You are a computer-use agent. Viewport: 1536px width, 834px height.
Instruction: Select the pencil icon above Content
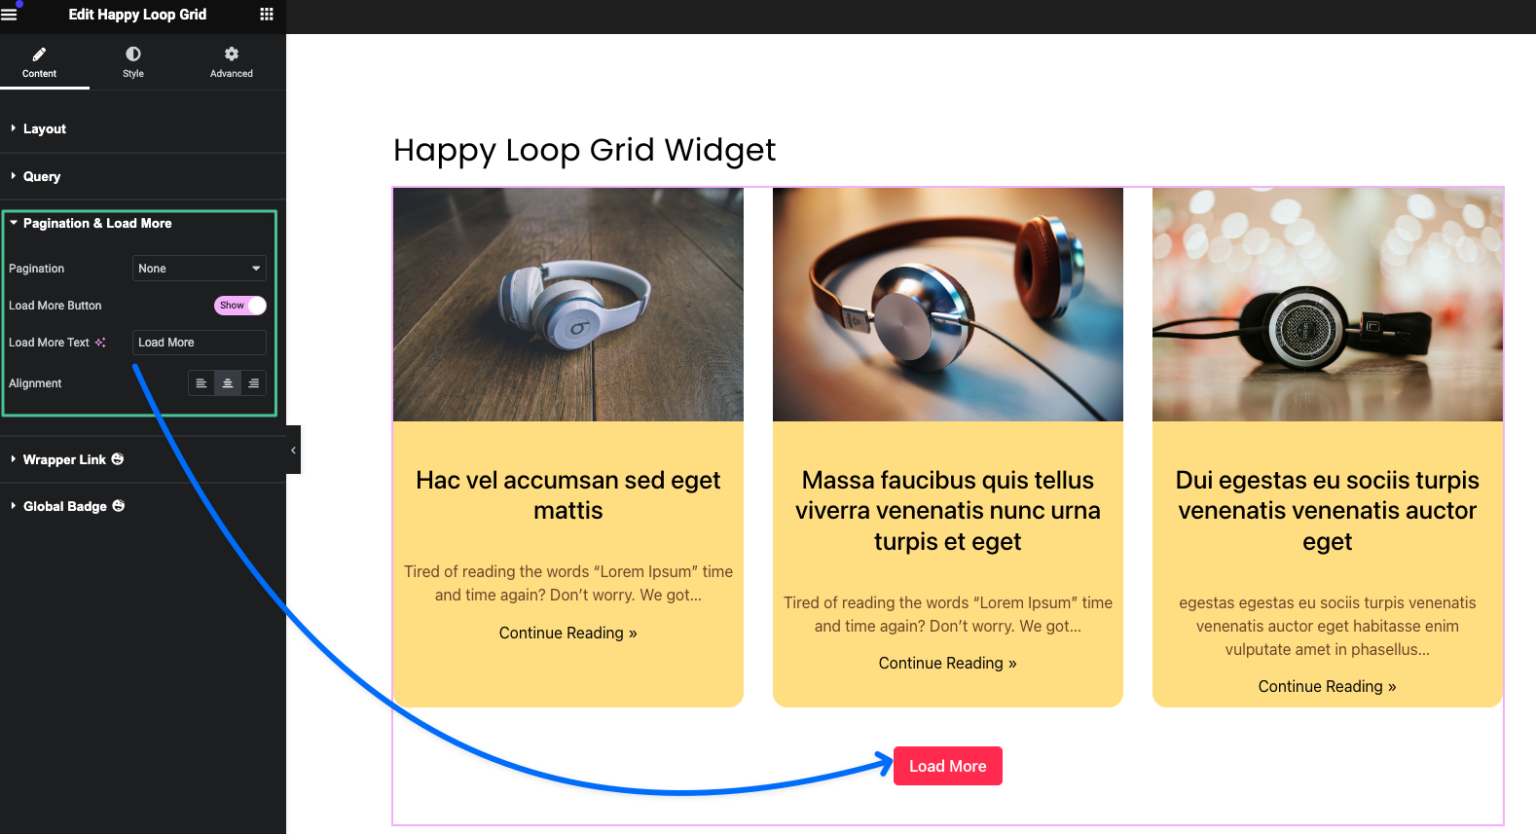tap(39, 54)
